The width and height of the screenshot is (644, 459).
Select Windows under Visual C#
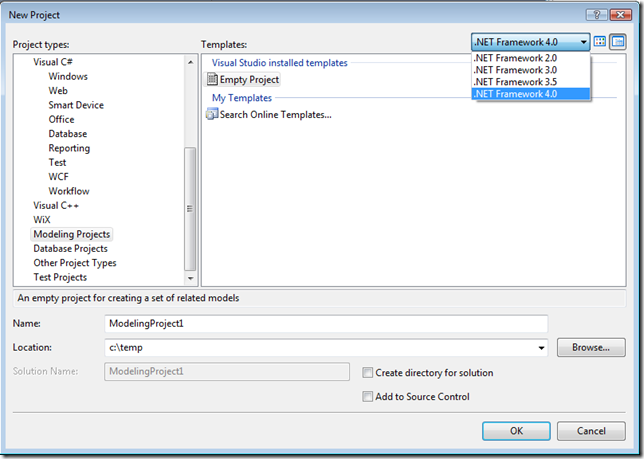click(68, 76)
